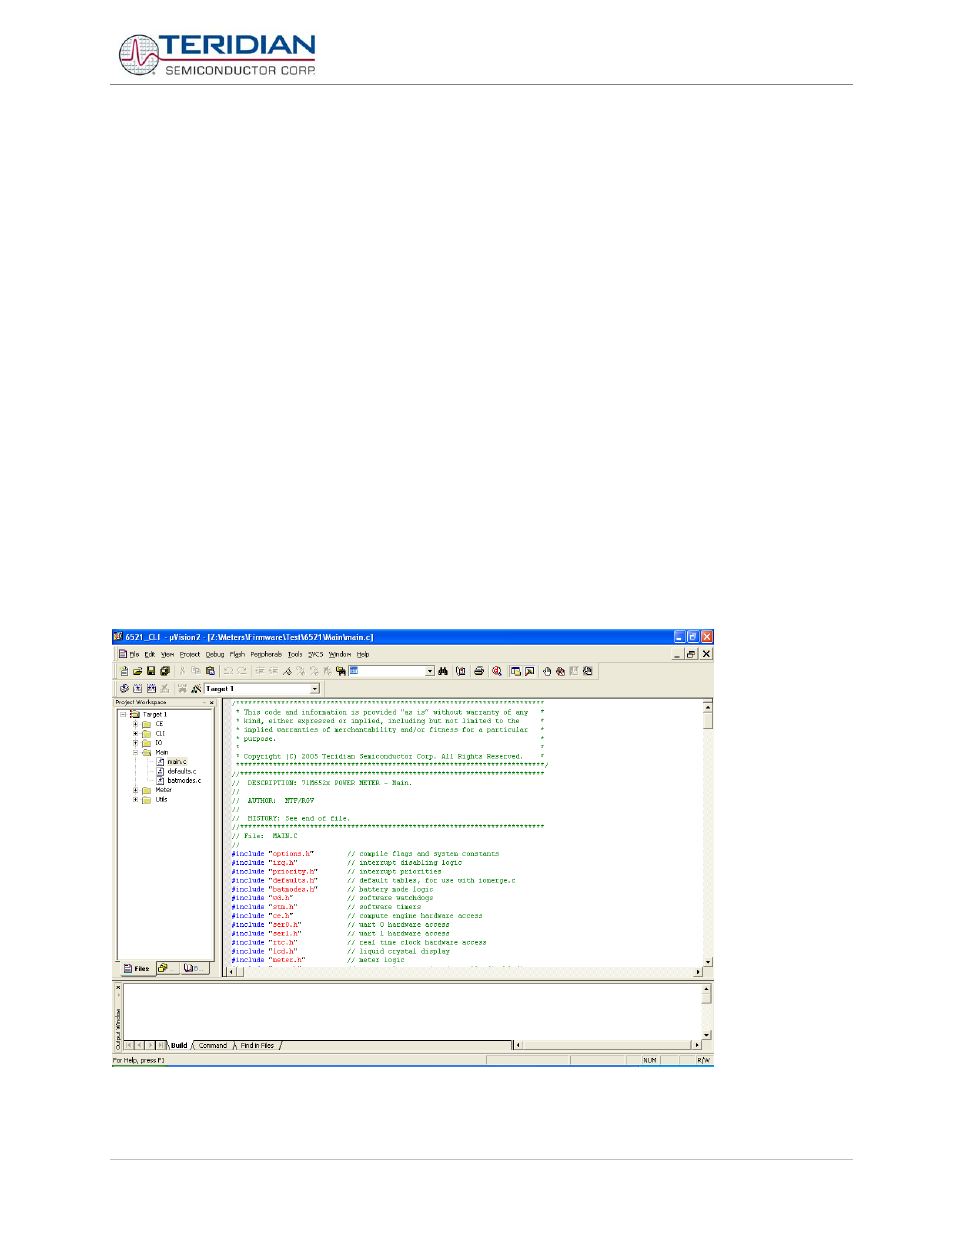Click the Open file toolbar icon

pos(138,671)
